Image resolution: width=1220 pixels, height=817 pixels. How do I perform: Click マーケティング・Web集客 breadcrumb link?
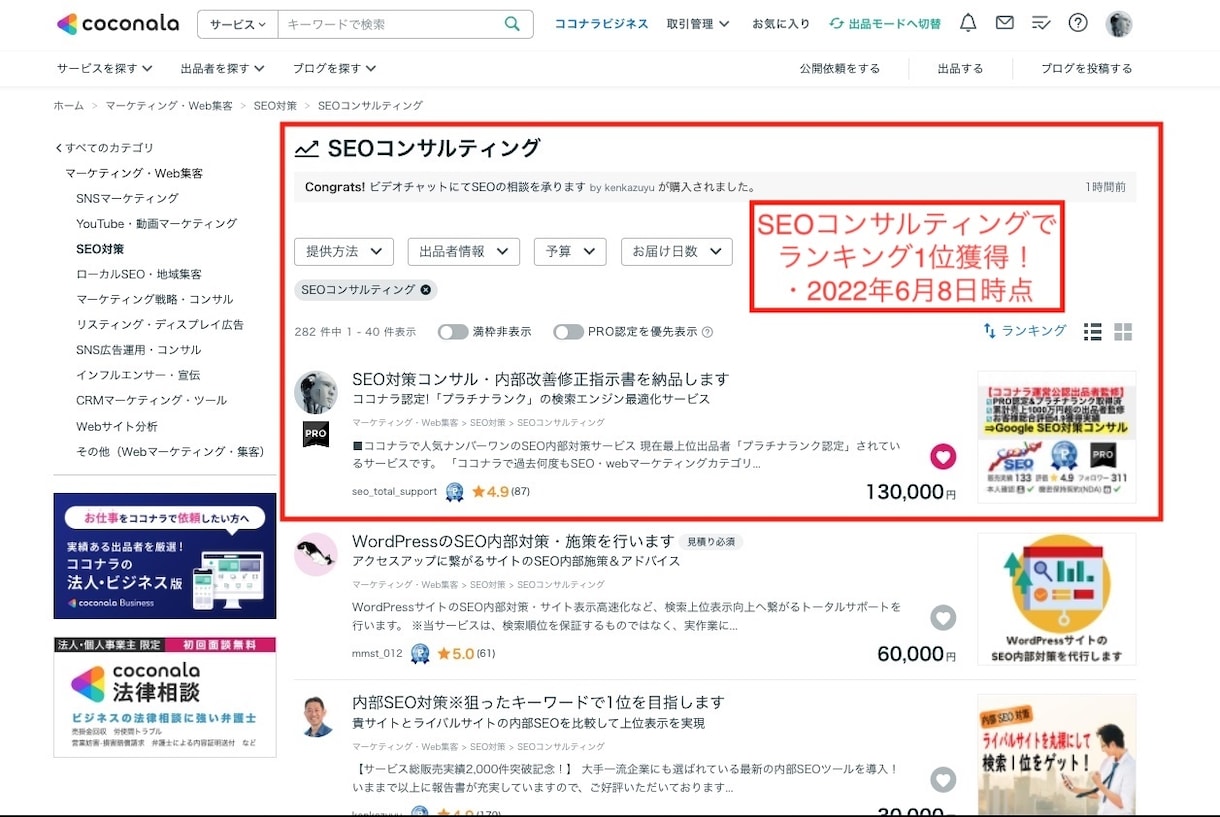(169, 106)
